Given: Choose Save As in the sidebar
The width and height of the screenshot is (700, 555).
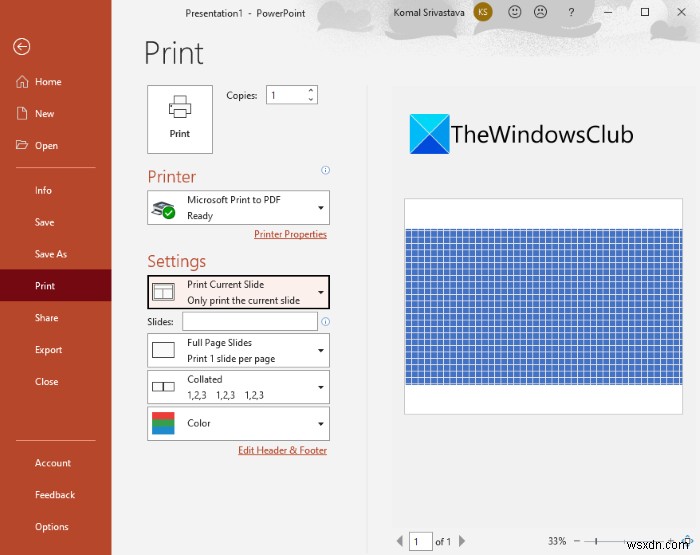Looking at the screenshot, I should [x=55, y=254].
